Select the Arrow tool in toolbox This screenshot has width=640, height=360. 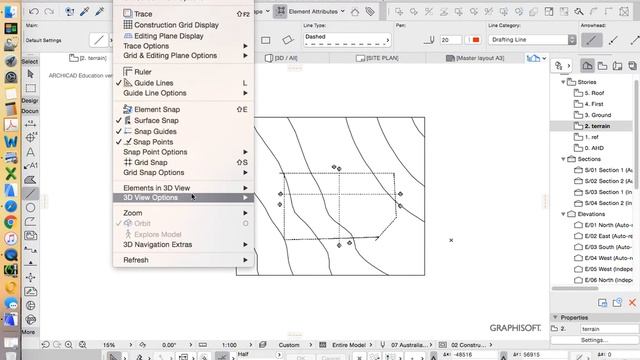click(x=30, y=74)
